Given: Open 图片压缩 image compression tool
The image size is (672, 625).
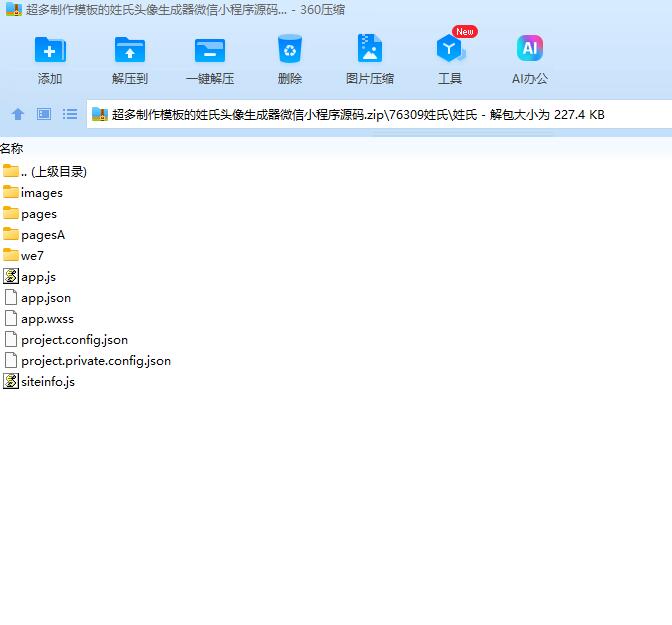Looking at the screenshot, I should (369, 60).
